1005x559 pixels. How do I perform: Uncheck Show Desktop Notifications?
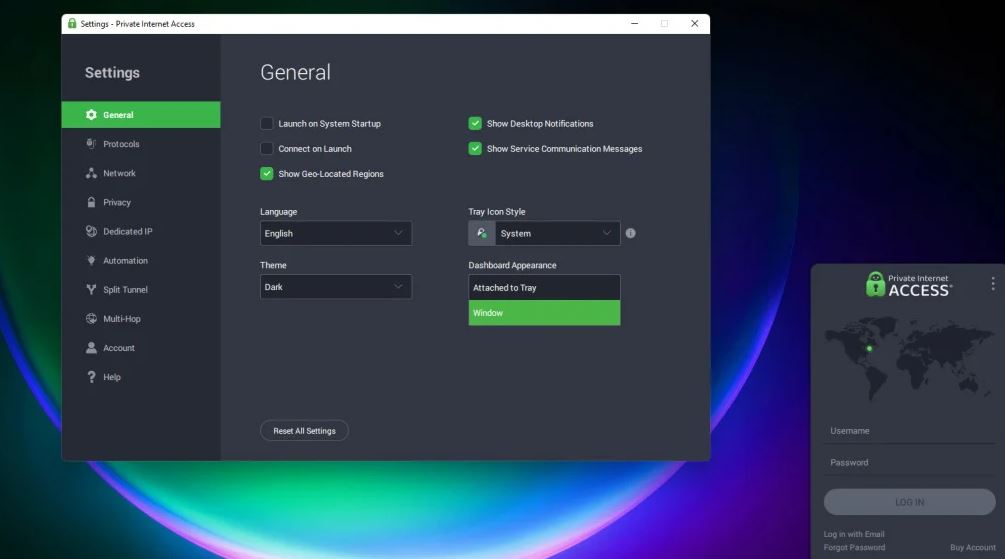tap(475, 123)
